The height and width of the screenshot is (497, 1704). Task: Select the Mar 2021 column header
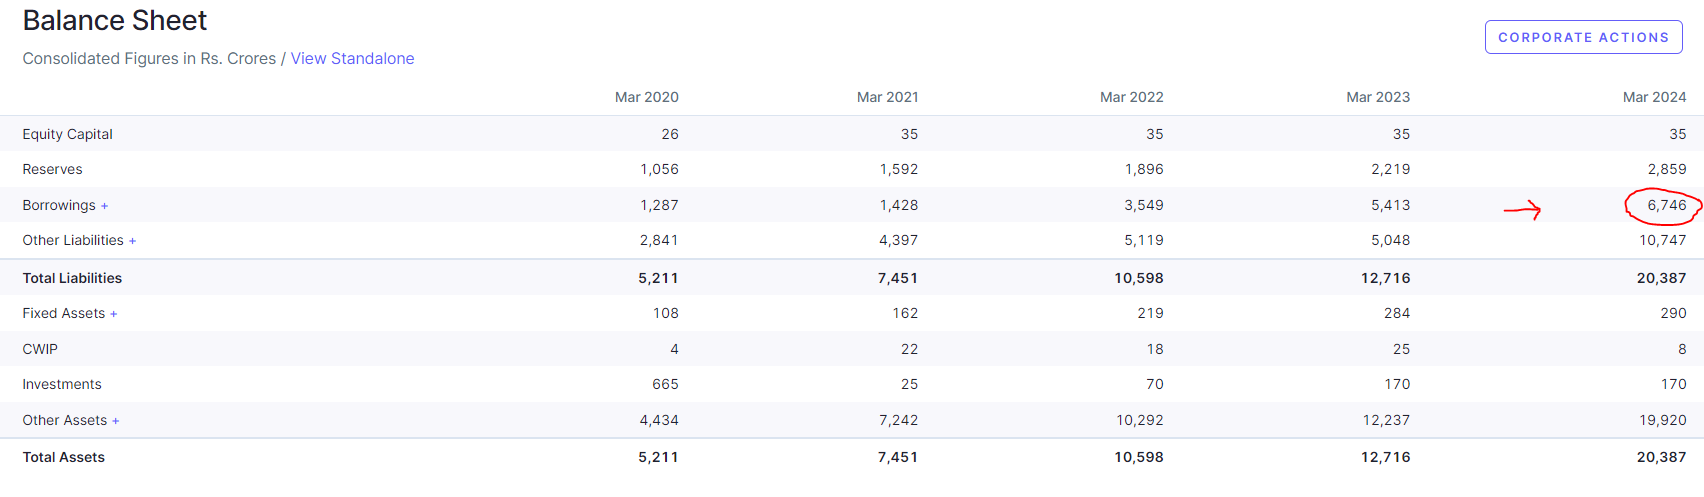pos(887,97)
